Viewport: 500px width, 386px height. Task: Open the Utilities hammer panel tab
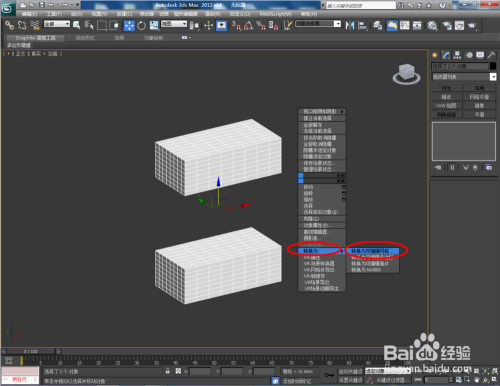[491, 55]
